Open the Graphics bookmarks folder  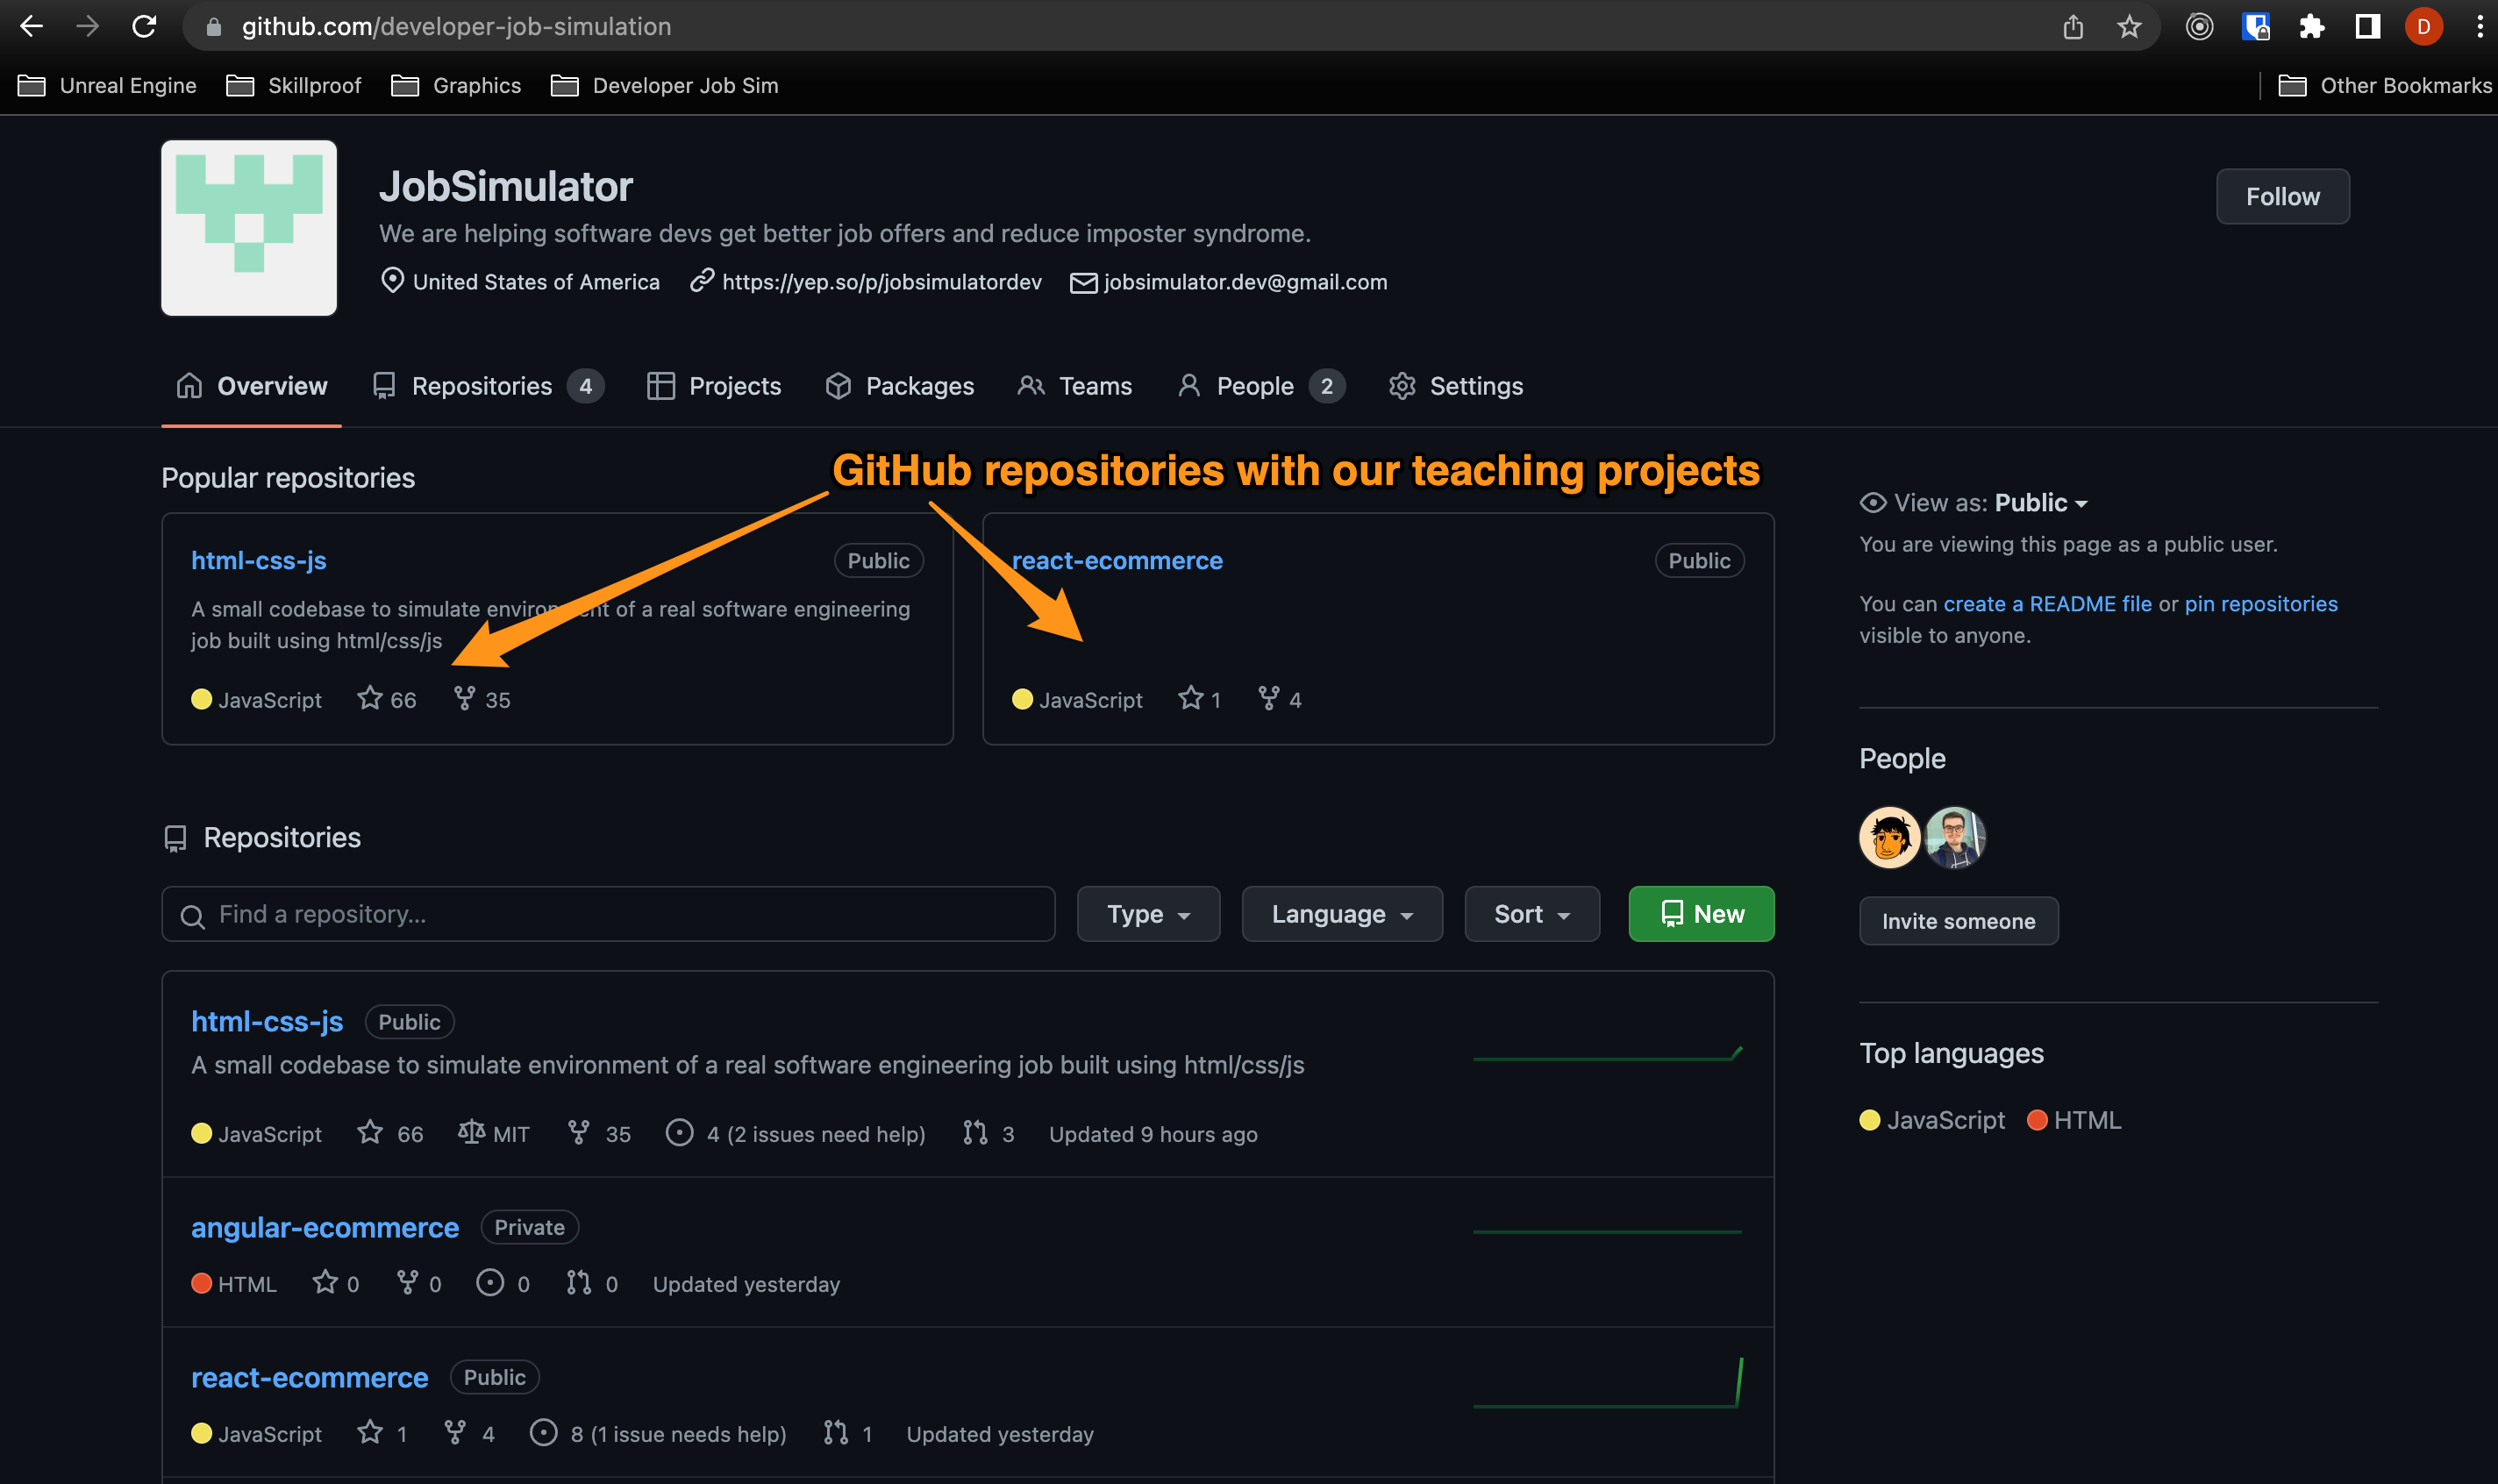[x=456, y=86]
